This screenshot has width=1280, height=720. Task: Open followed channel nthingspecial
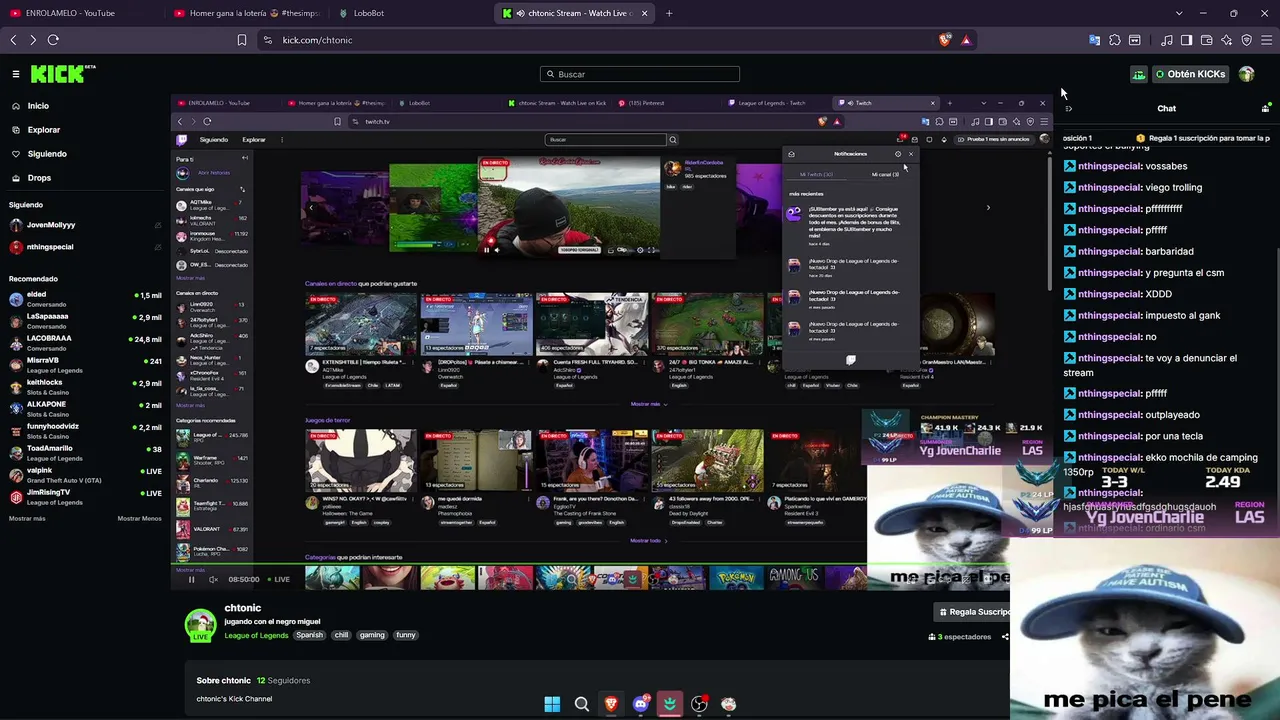click(x=85, y=247)
